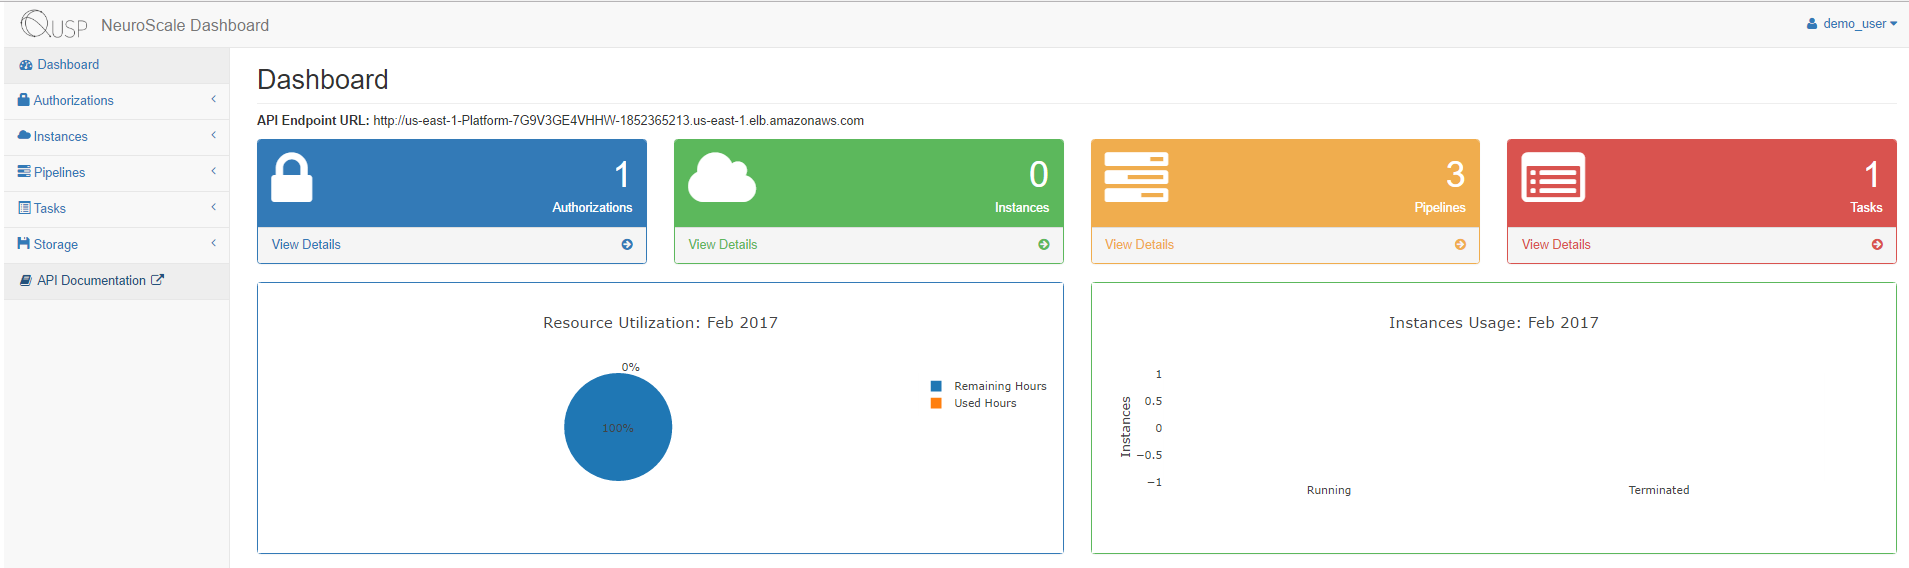Click the demo_user account name
Screen dimensions: 1909x568
[x=1854, y=24]
